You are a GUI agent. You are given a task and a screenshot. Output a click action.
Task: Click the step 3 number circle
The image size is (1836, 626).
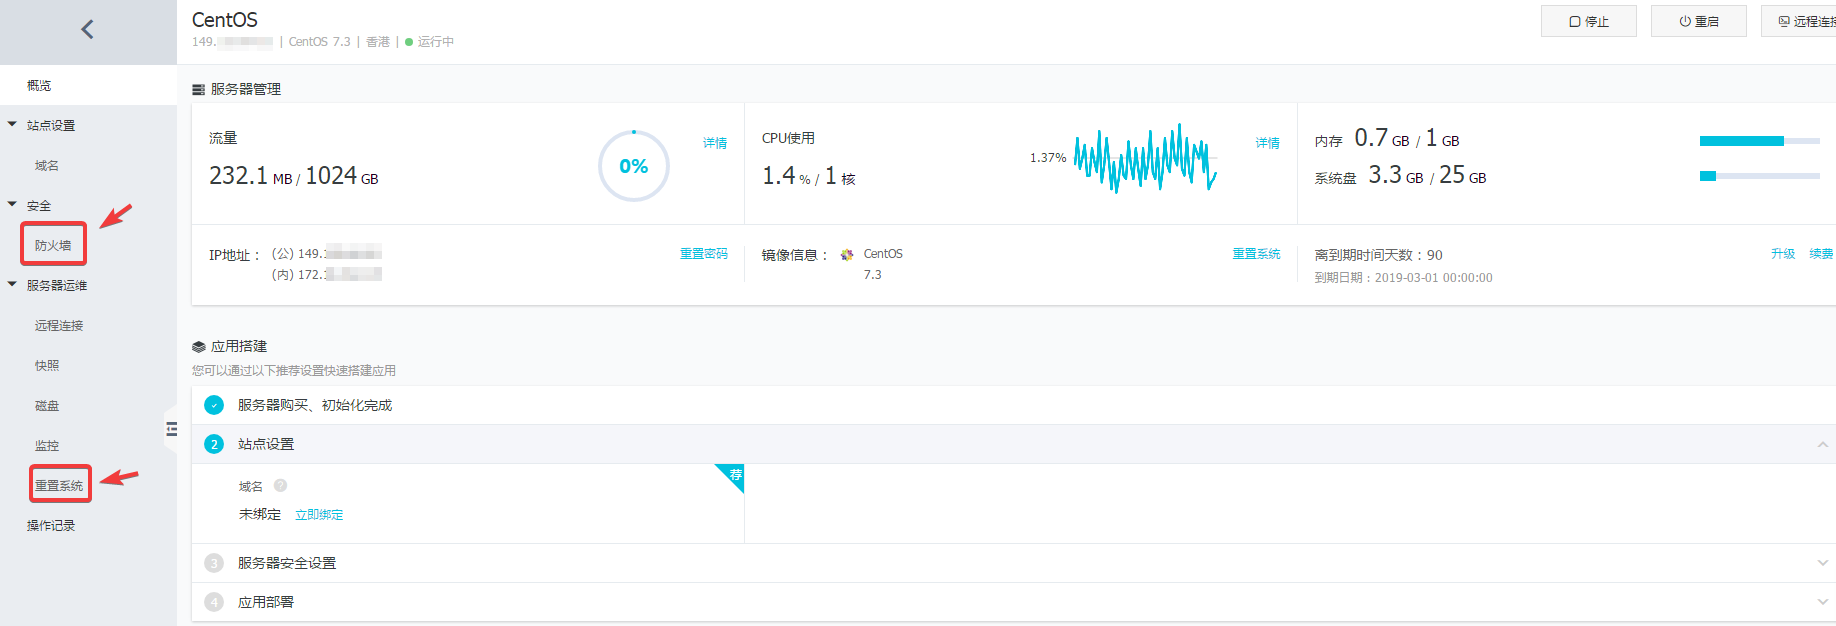214,563
